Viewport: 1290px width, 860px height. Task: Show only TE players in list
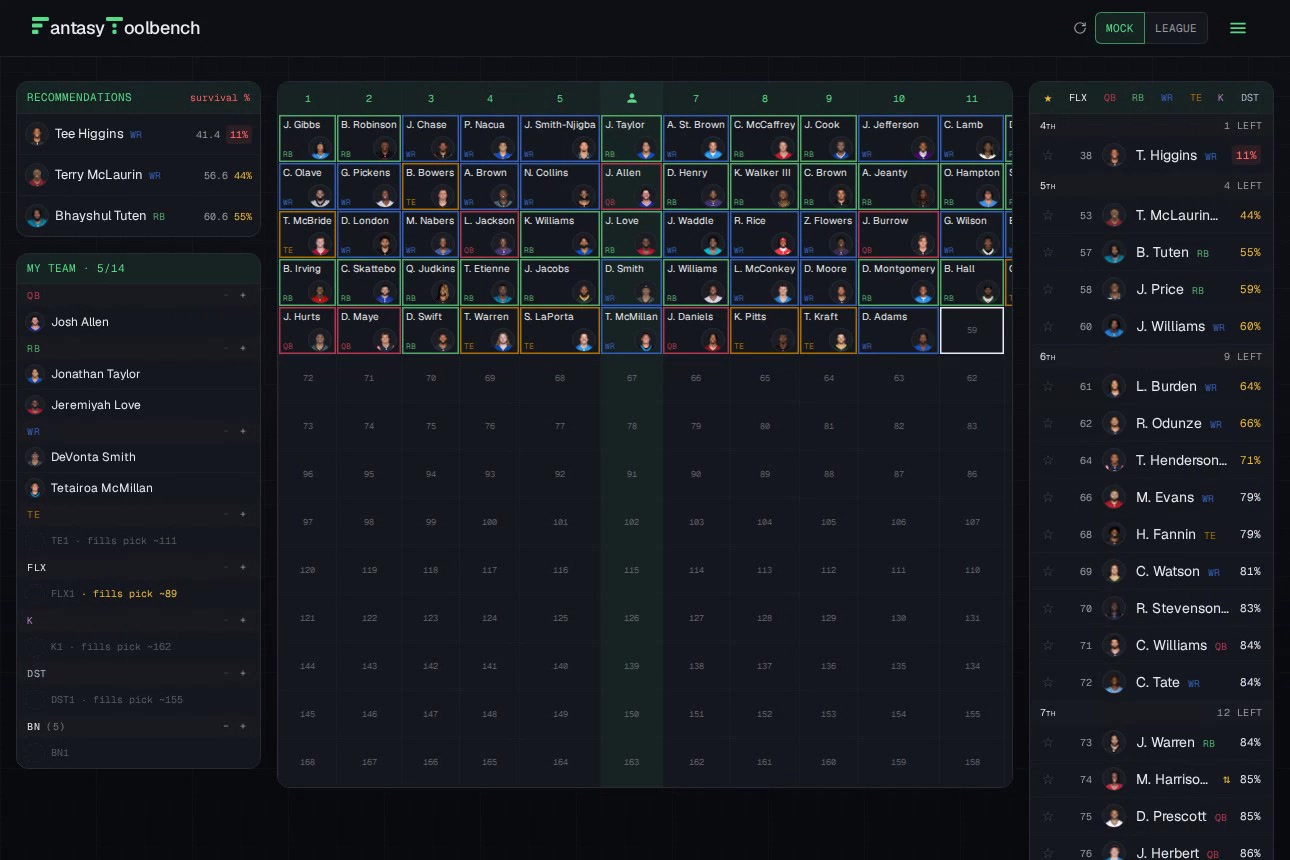1196,98
